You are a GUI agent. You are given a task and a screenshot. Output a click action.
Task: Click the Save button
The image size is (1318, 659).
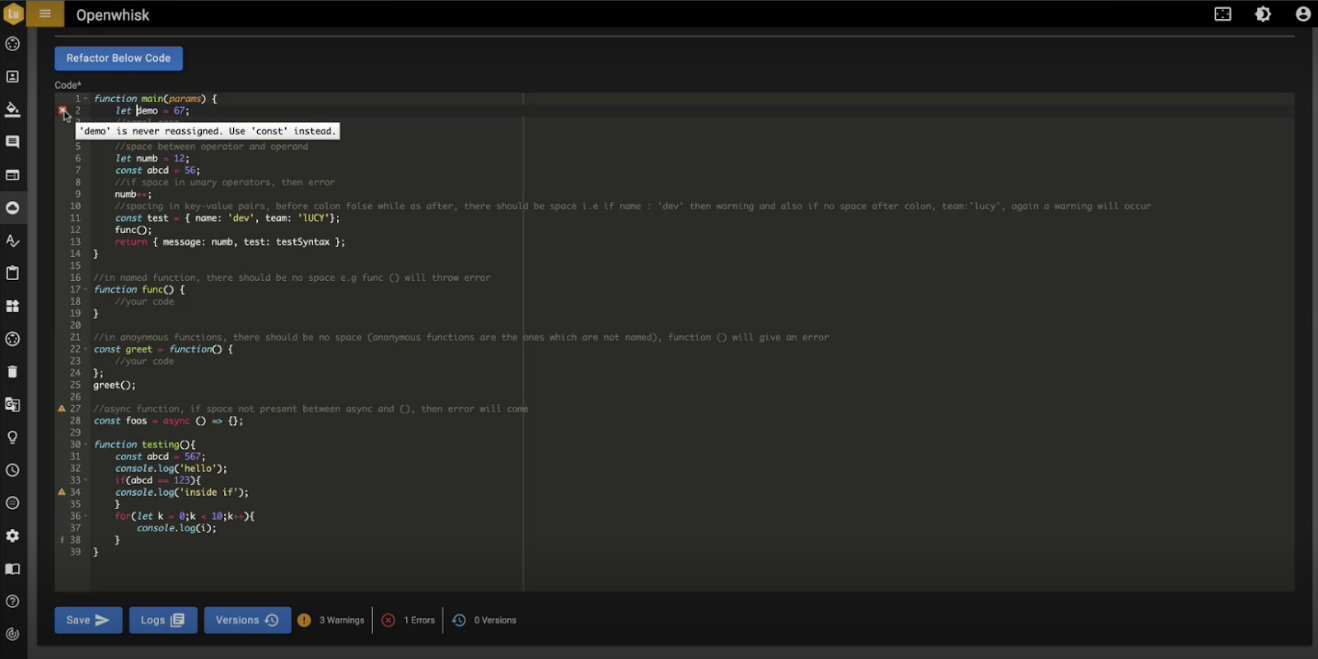click(88, 620)
